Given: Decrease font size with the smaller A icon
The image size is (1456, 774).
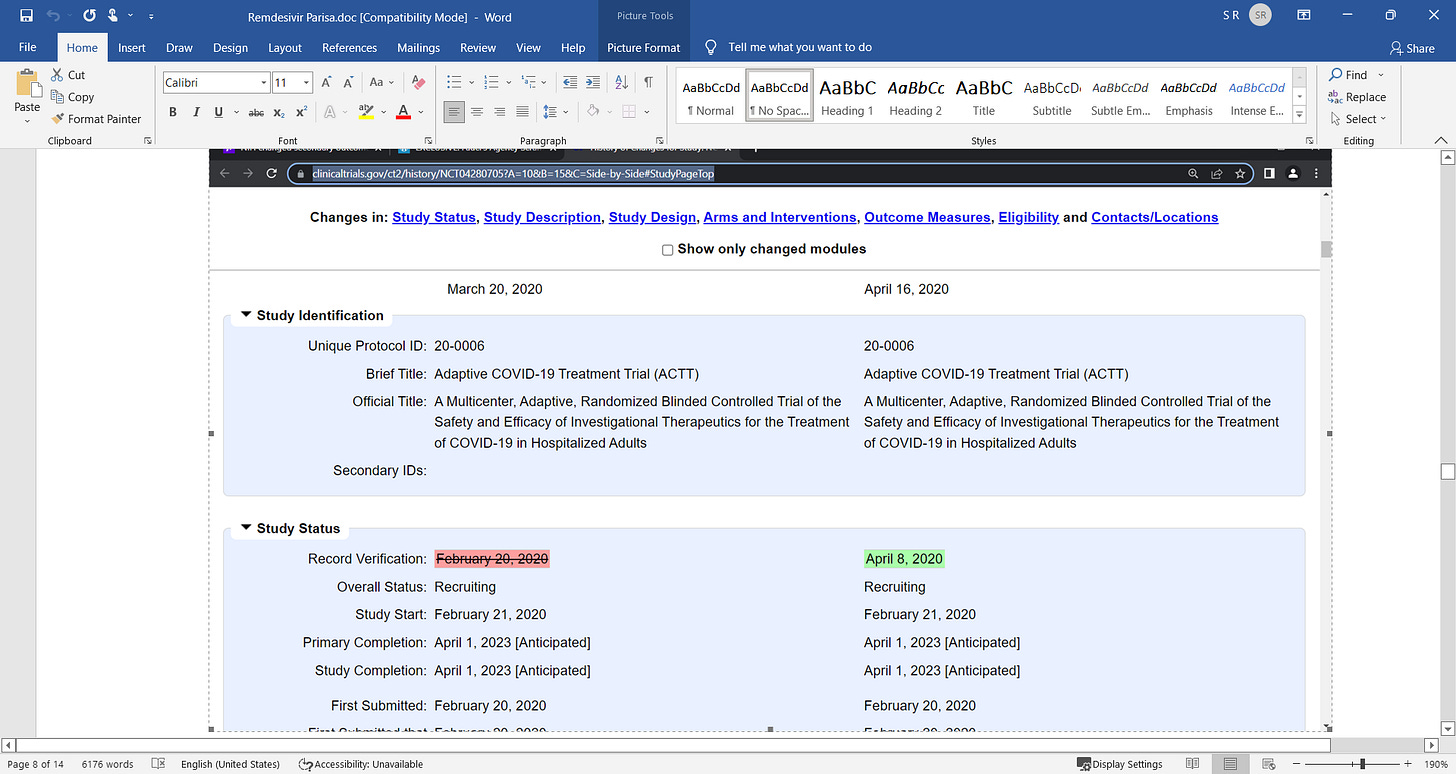Looking at the screenshot, I should tap(348, 82).
